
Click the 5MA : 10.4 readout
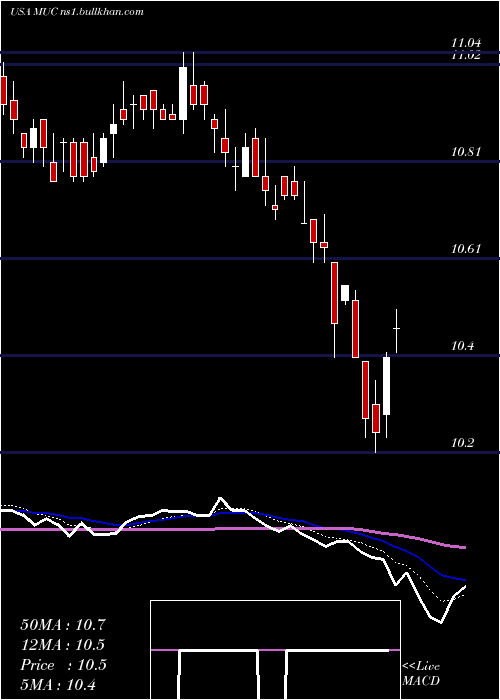click(58, 684)
